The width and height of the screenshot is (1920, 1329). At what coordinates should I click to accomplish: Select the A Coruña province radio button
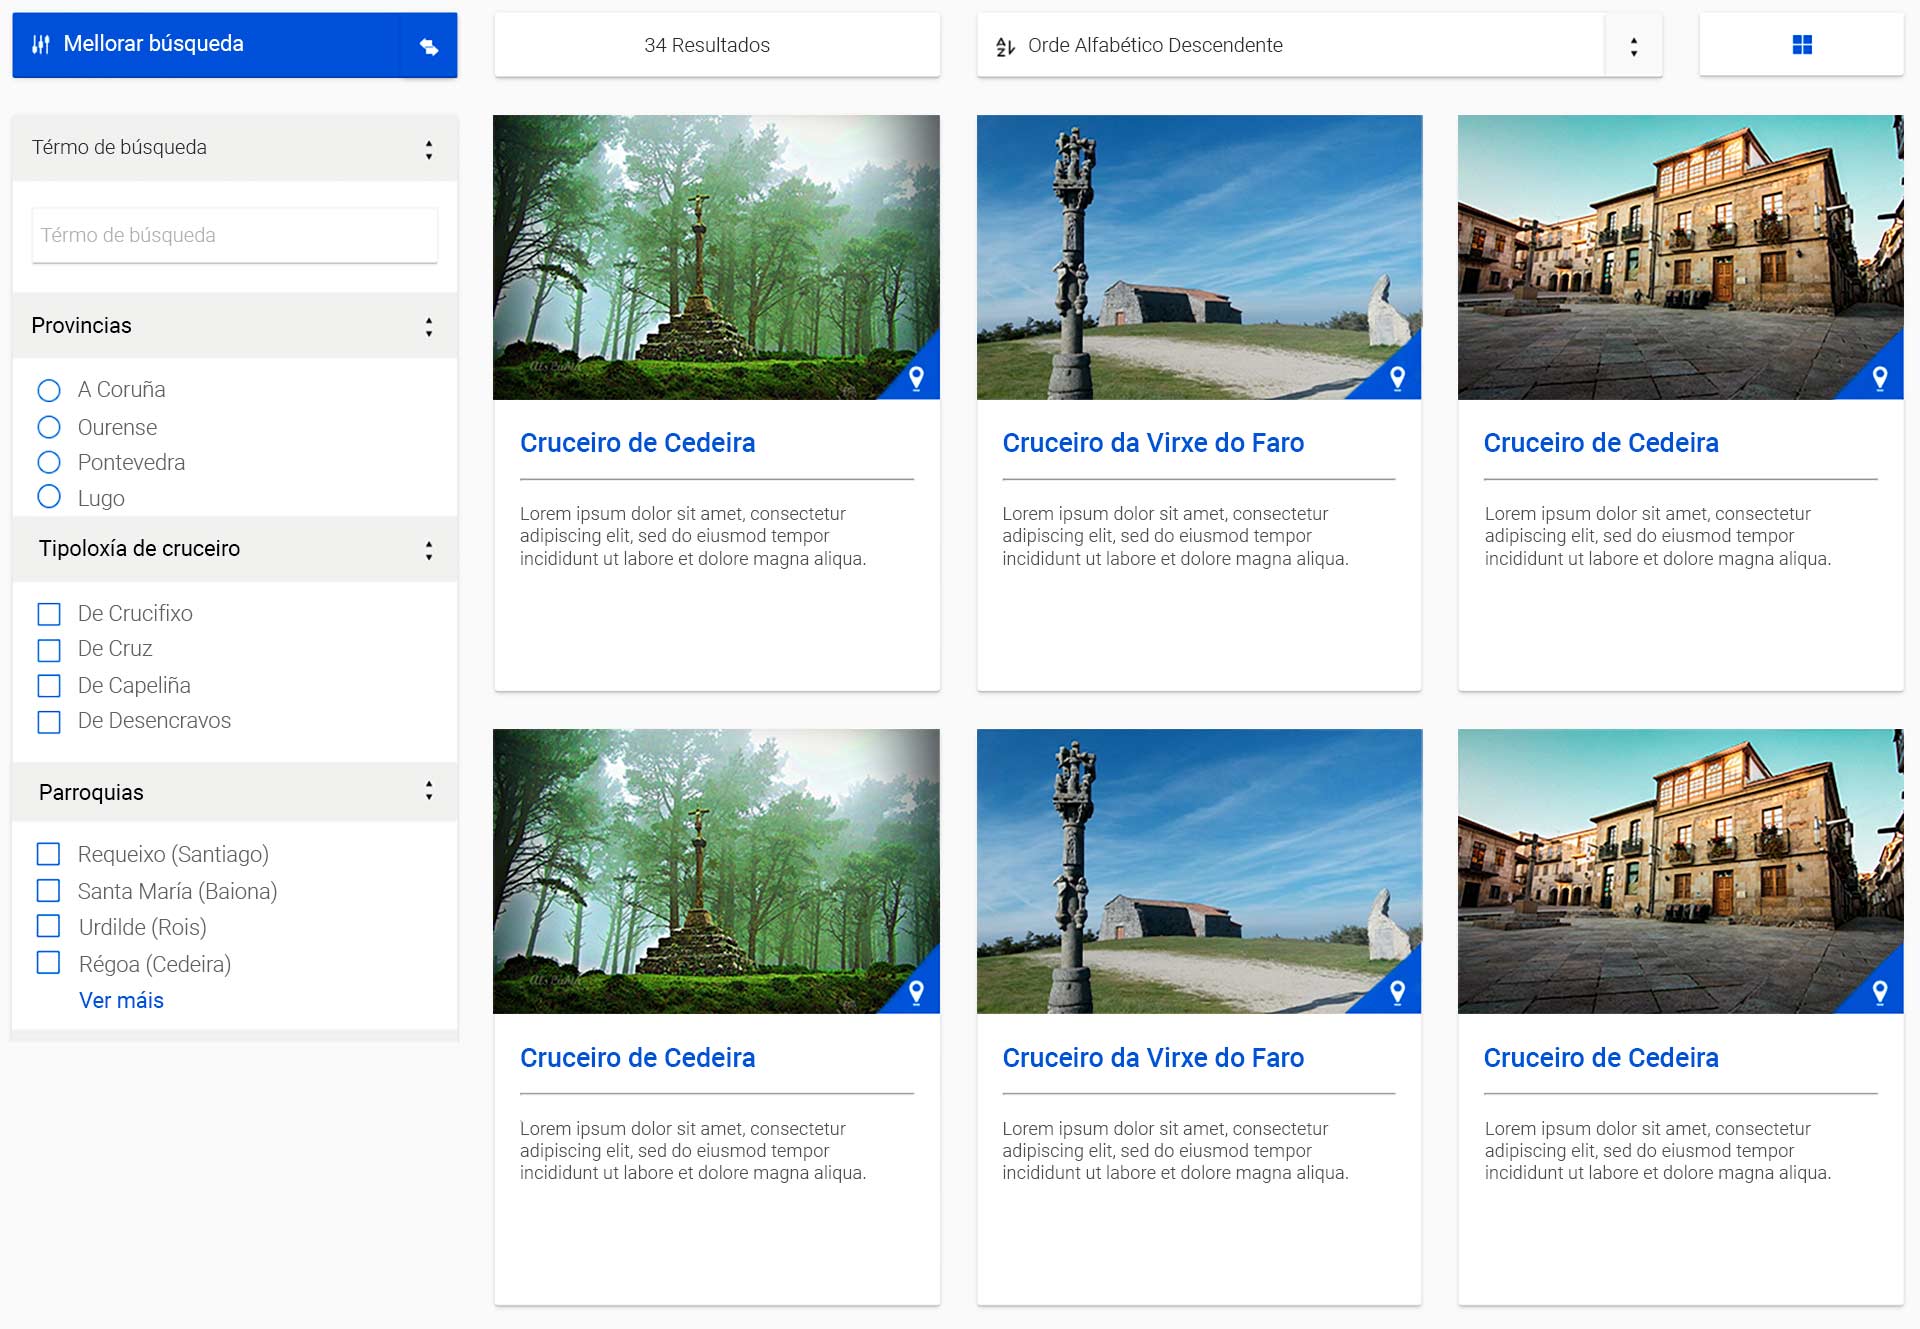pyautogui.click(x=49, y=390)
